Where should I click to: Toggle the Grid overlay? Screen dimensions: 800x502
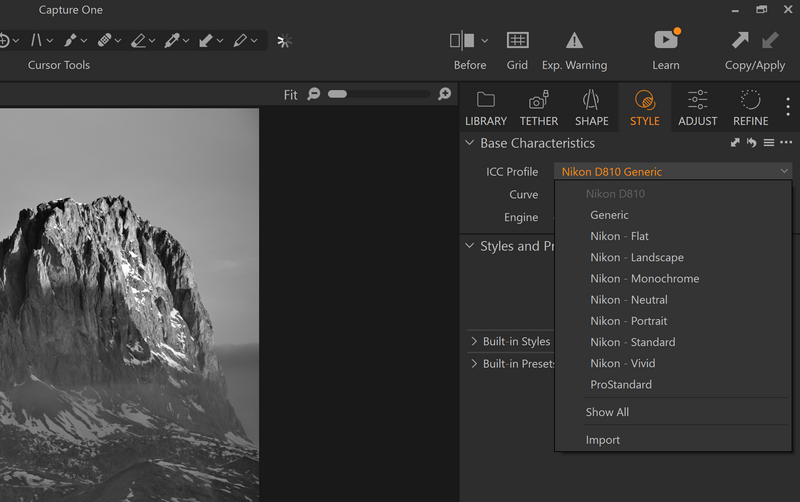517,40
